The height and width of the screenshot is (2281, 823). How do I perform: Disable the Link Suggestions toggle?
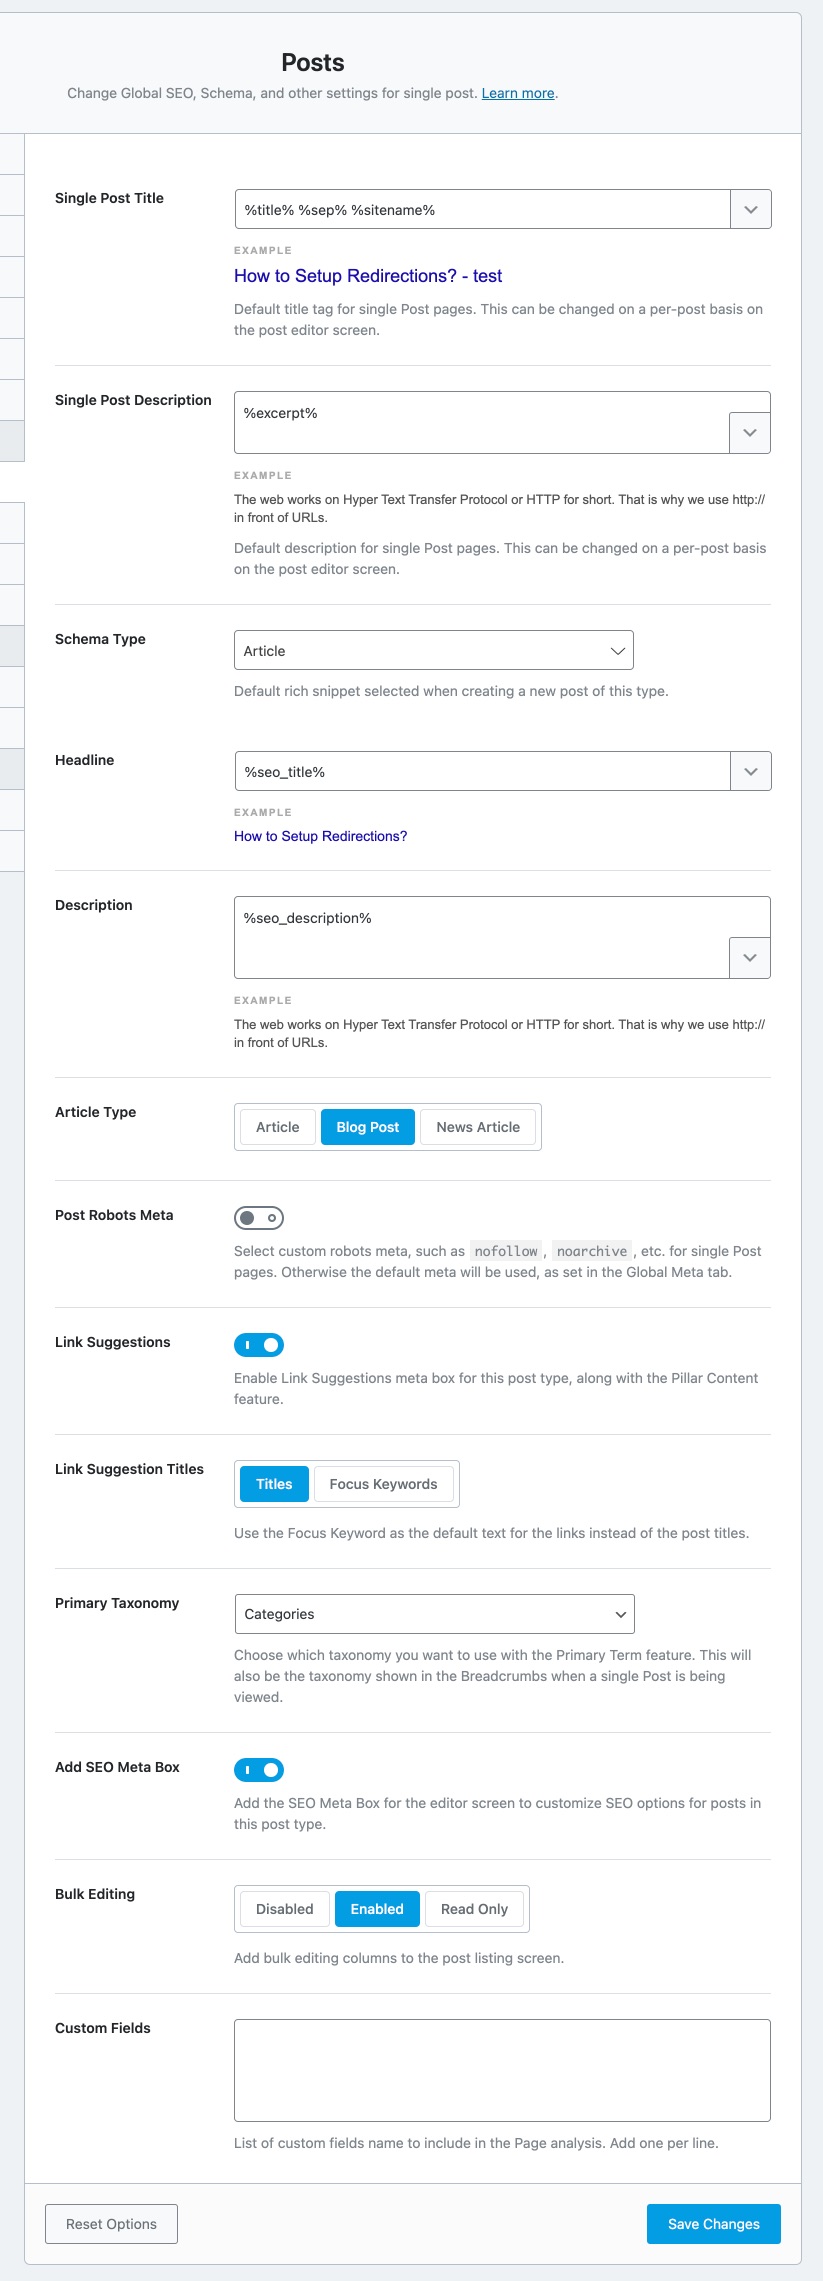click(x=259, y=1345)
